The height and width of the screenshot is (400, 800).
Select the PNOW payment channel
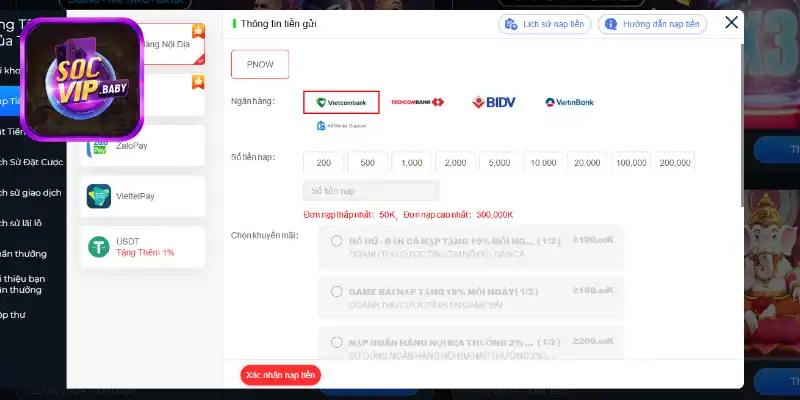point(260,64)
